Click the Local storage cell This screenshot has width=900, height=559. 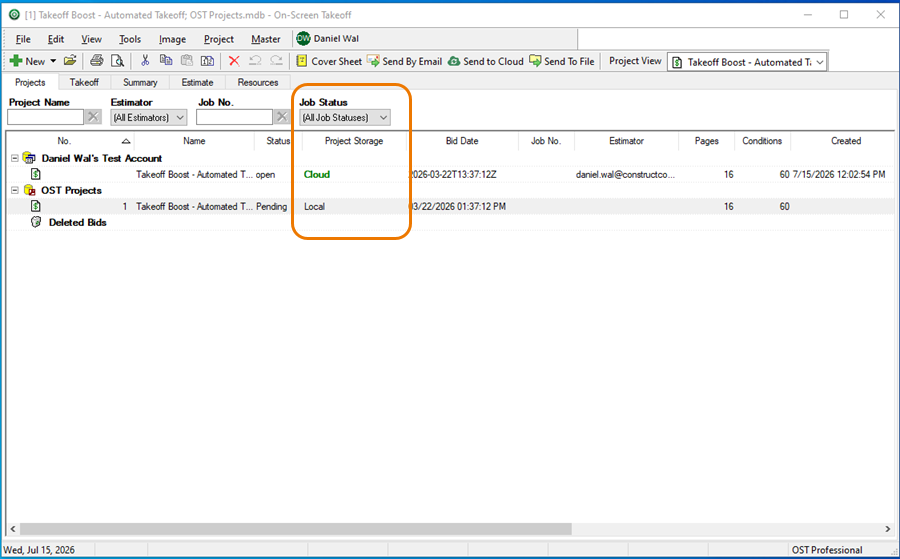pyautogui.click(x=315, y=207)
